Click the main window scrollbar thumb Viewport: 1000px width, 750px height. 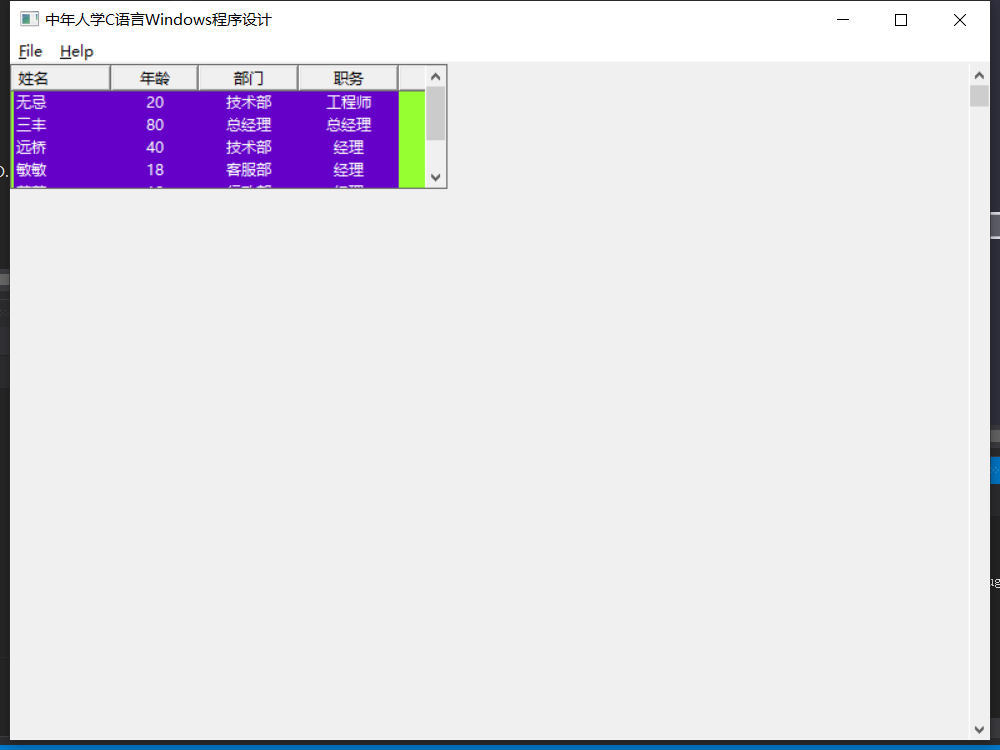pyautogui.click(x=979, y=96)
